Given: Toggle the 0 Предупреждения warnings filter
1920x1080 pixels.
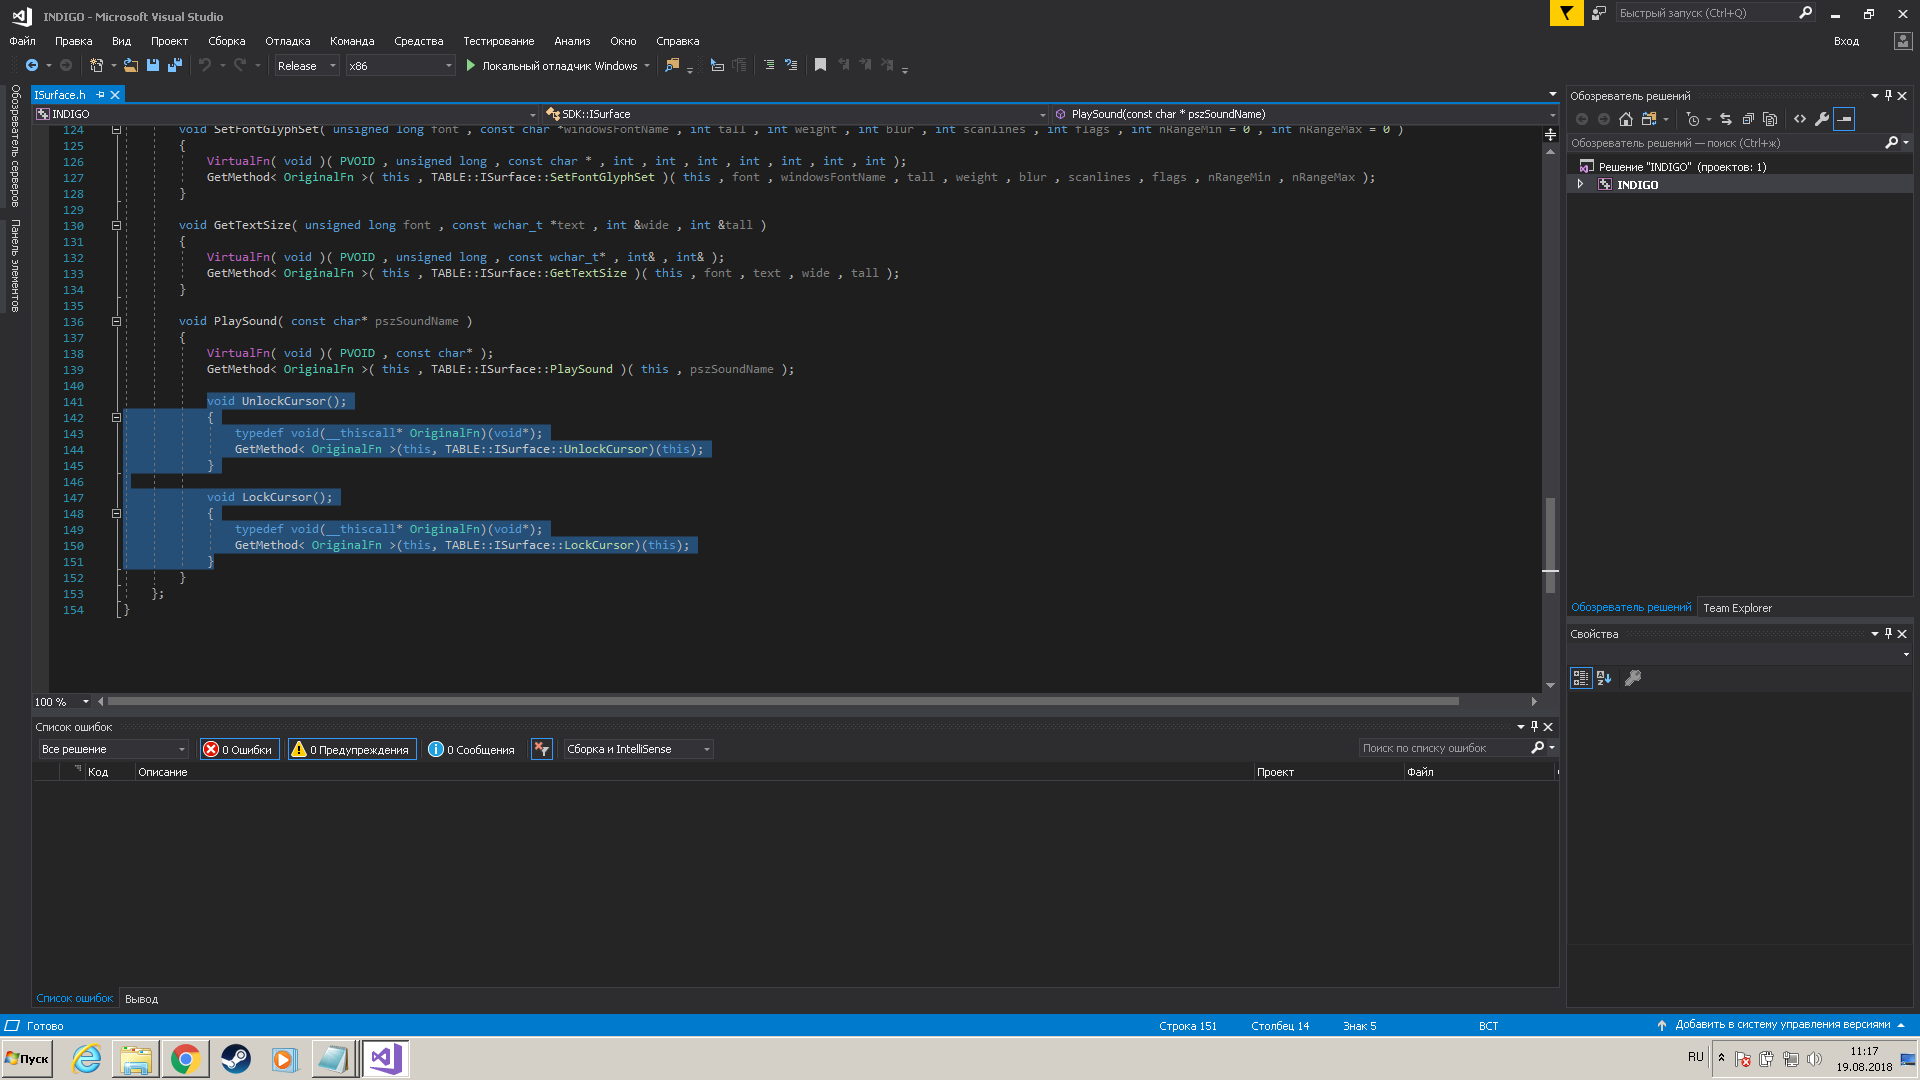Looking at the screenshot, I should (352, 749).
